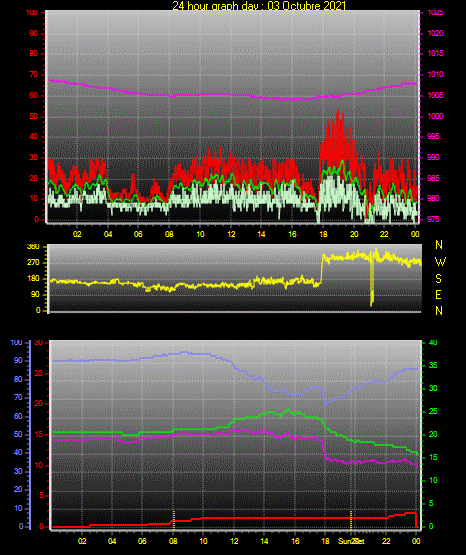This screenshot has width=466, height=555.
Task: Click the 22 hour label under the bottom chart
Action: (386, 541)
